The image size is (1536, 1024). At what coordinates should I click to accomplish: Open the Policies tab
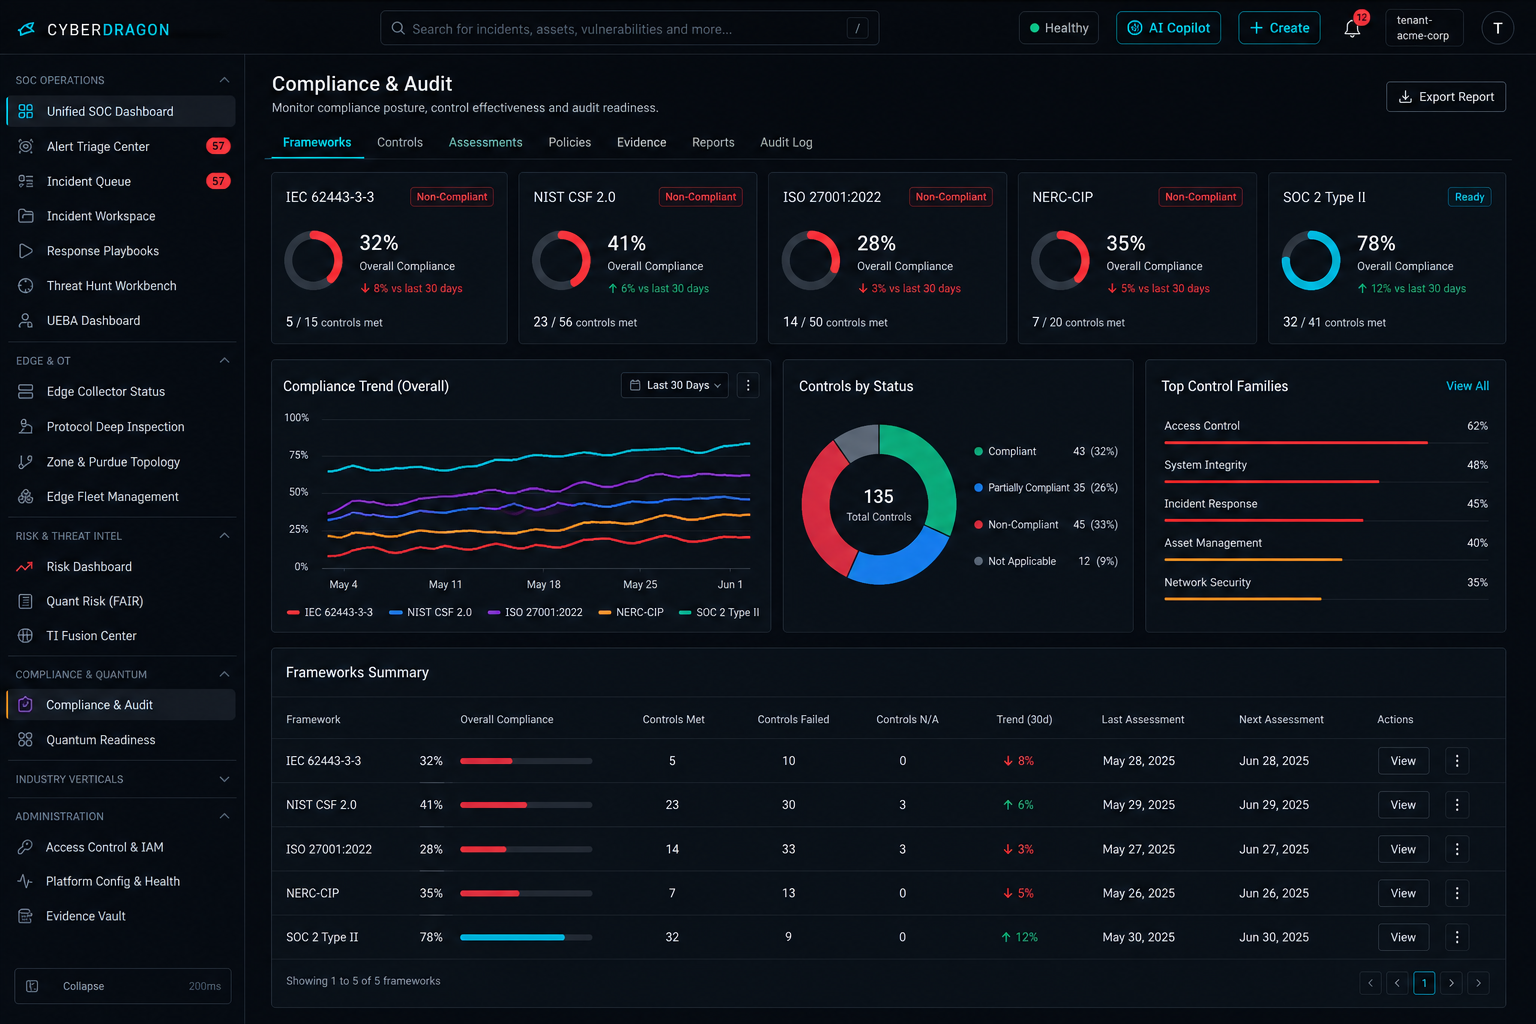[570, 143]
